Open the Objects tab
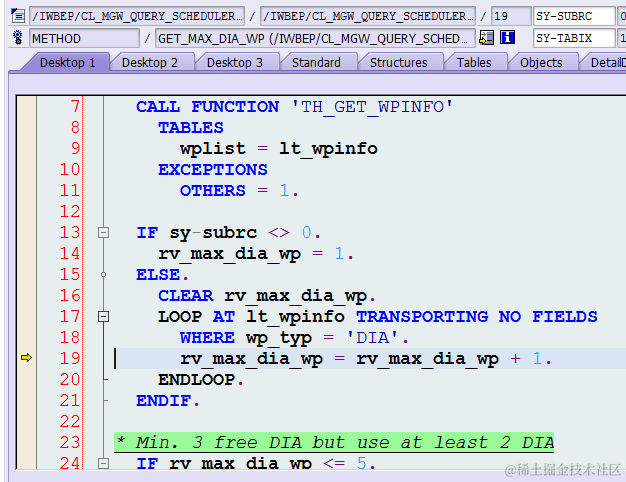The image size is (626, 482). (541, 63)
